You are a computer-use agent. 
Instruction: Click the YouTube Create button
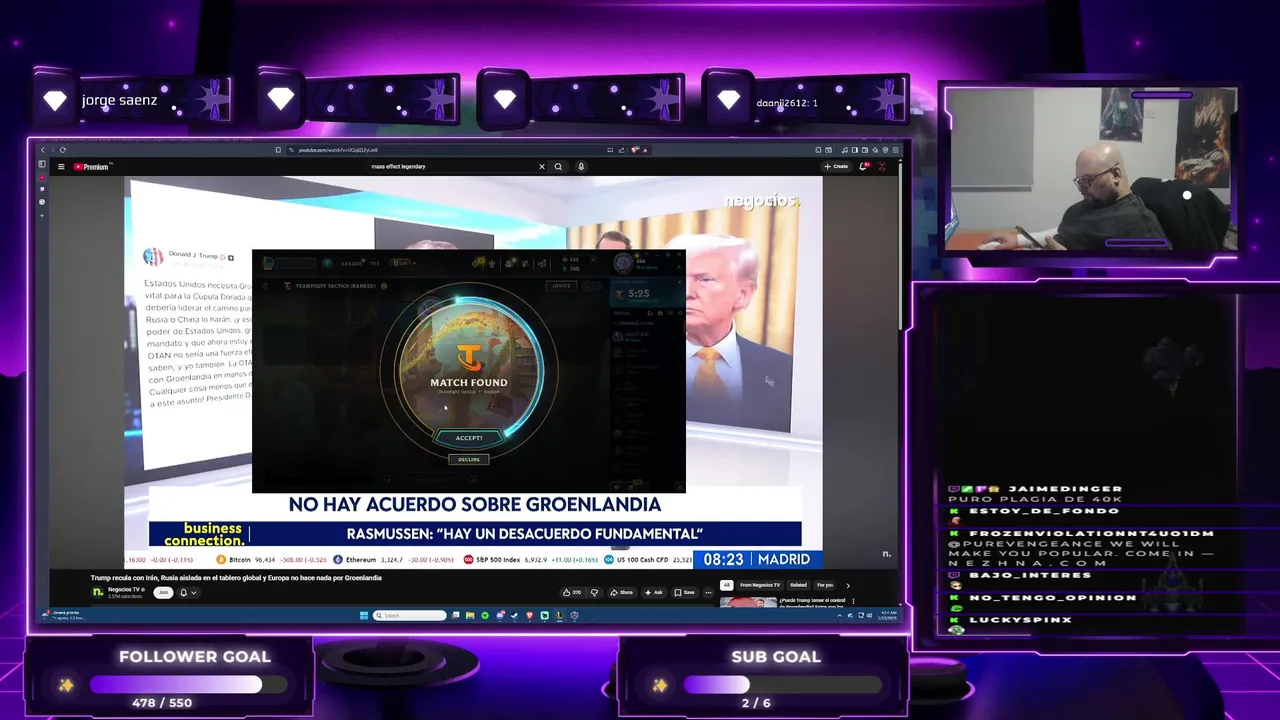[836, 166]
